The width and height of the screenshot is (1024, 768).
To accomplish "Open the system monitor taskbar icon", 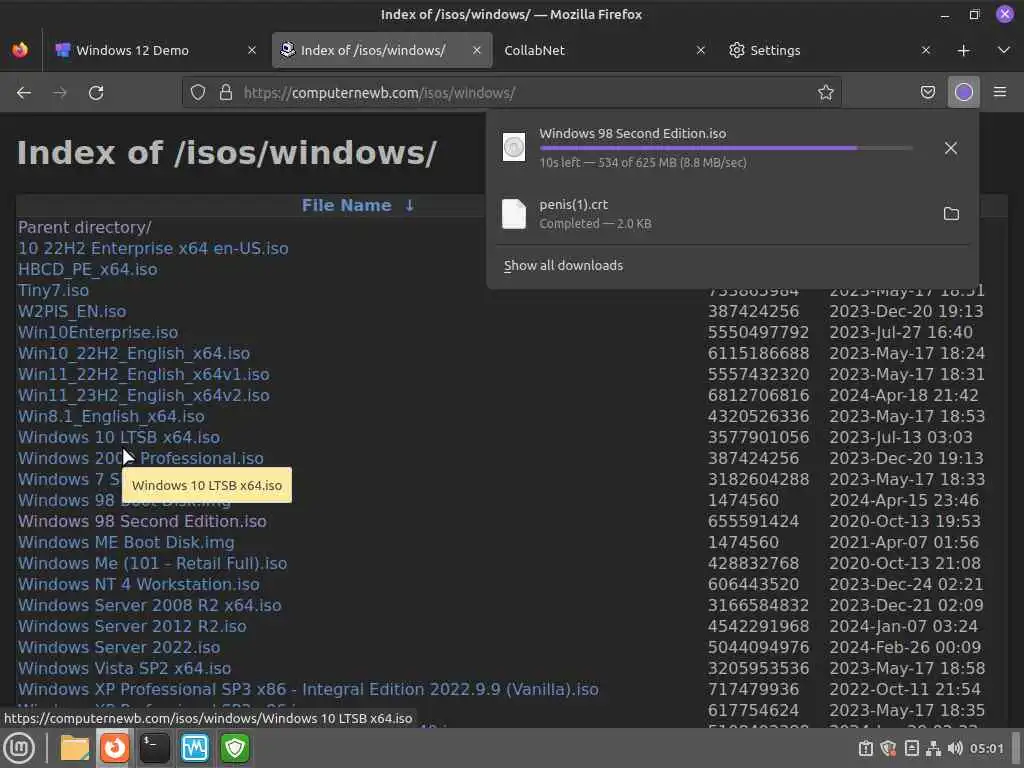I will click(x=195, y=748).
